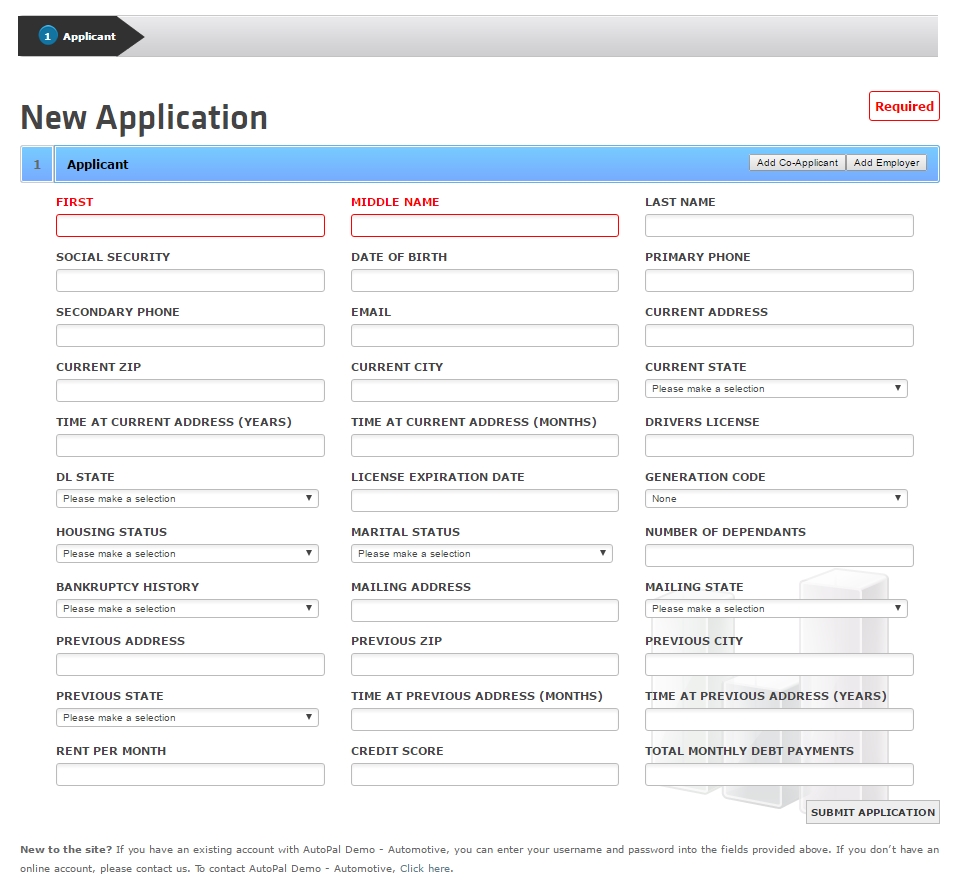Select the Time at Current Address (Months) field
The width and height of the screenshot is (958, 882).
(x=484, y=445)
